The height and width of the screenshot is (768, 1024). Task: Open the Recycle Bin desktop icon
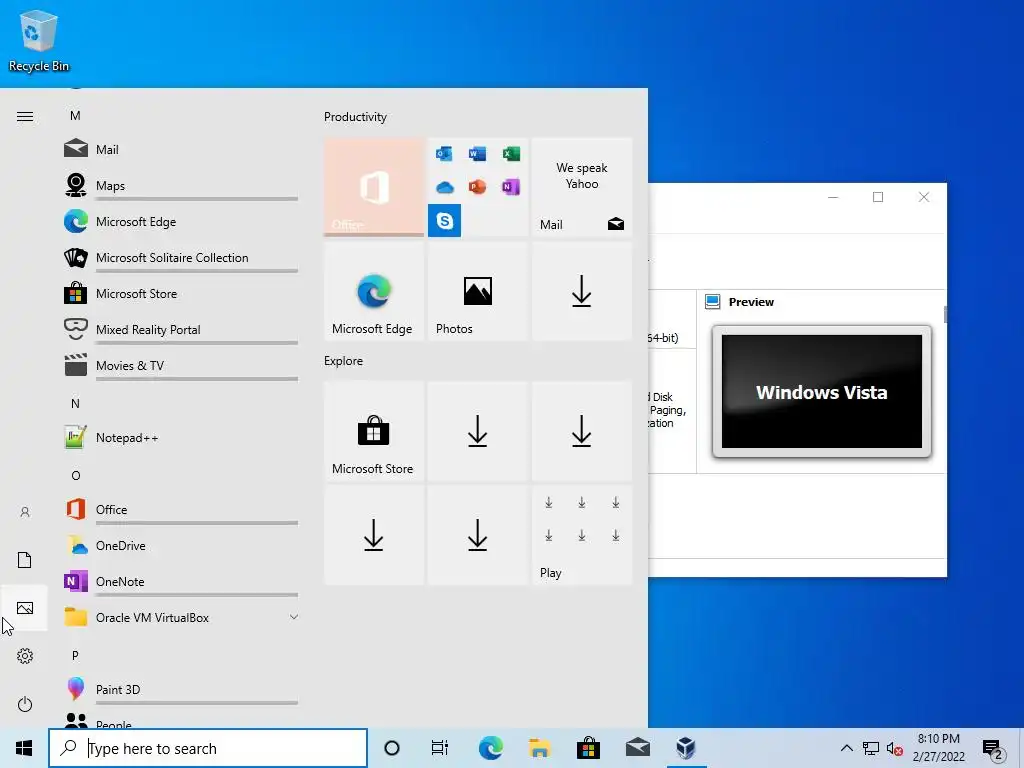tap(39, 42)
